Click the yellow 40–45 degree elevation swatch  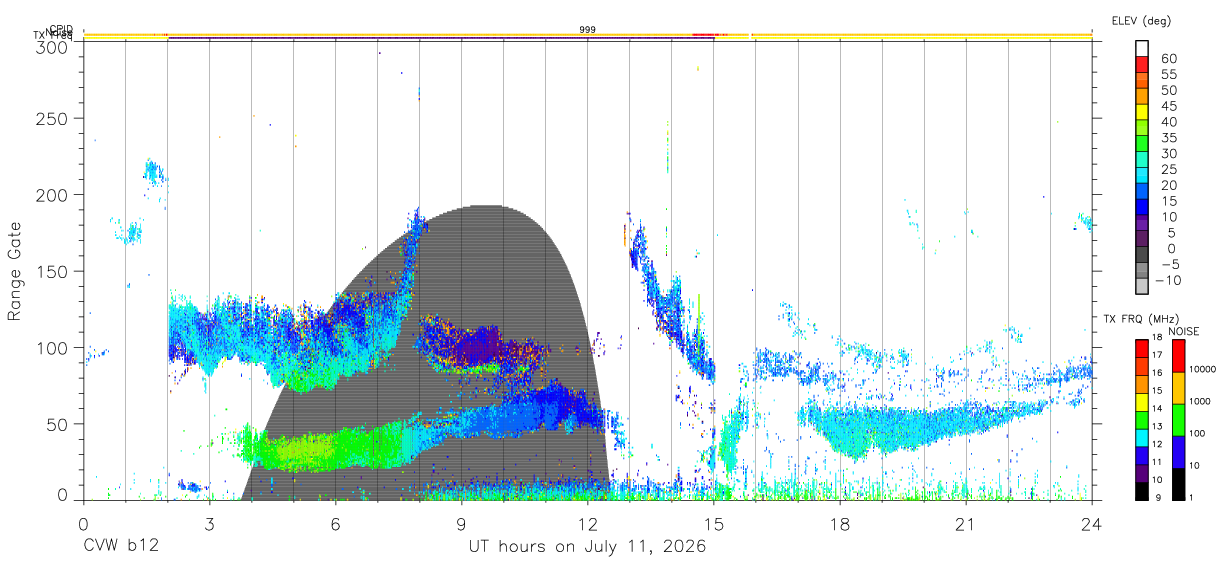point(1142,112)
